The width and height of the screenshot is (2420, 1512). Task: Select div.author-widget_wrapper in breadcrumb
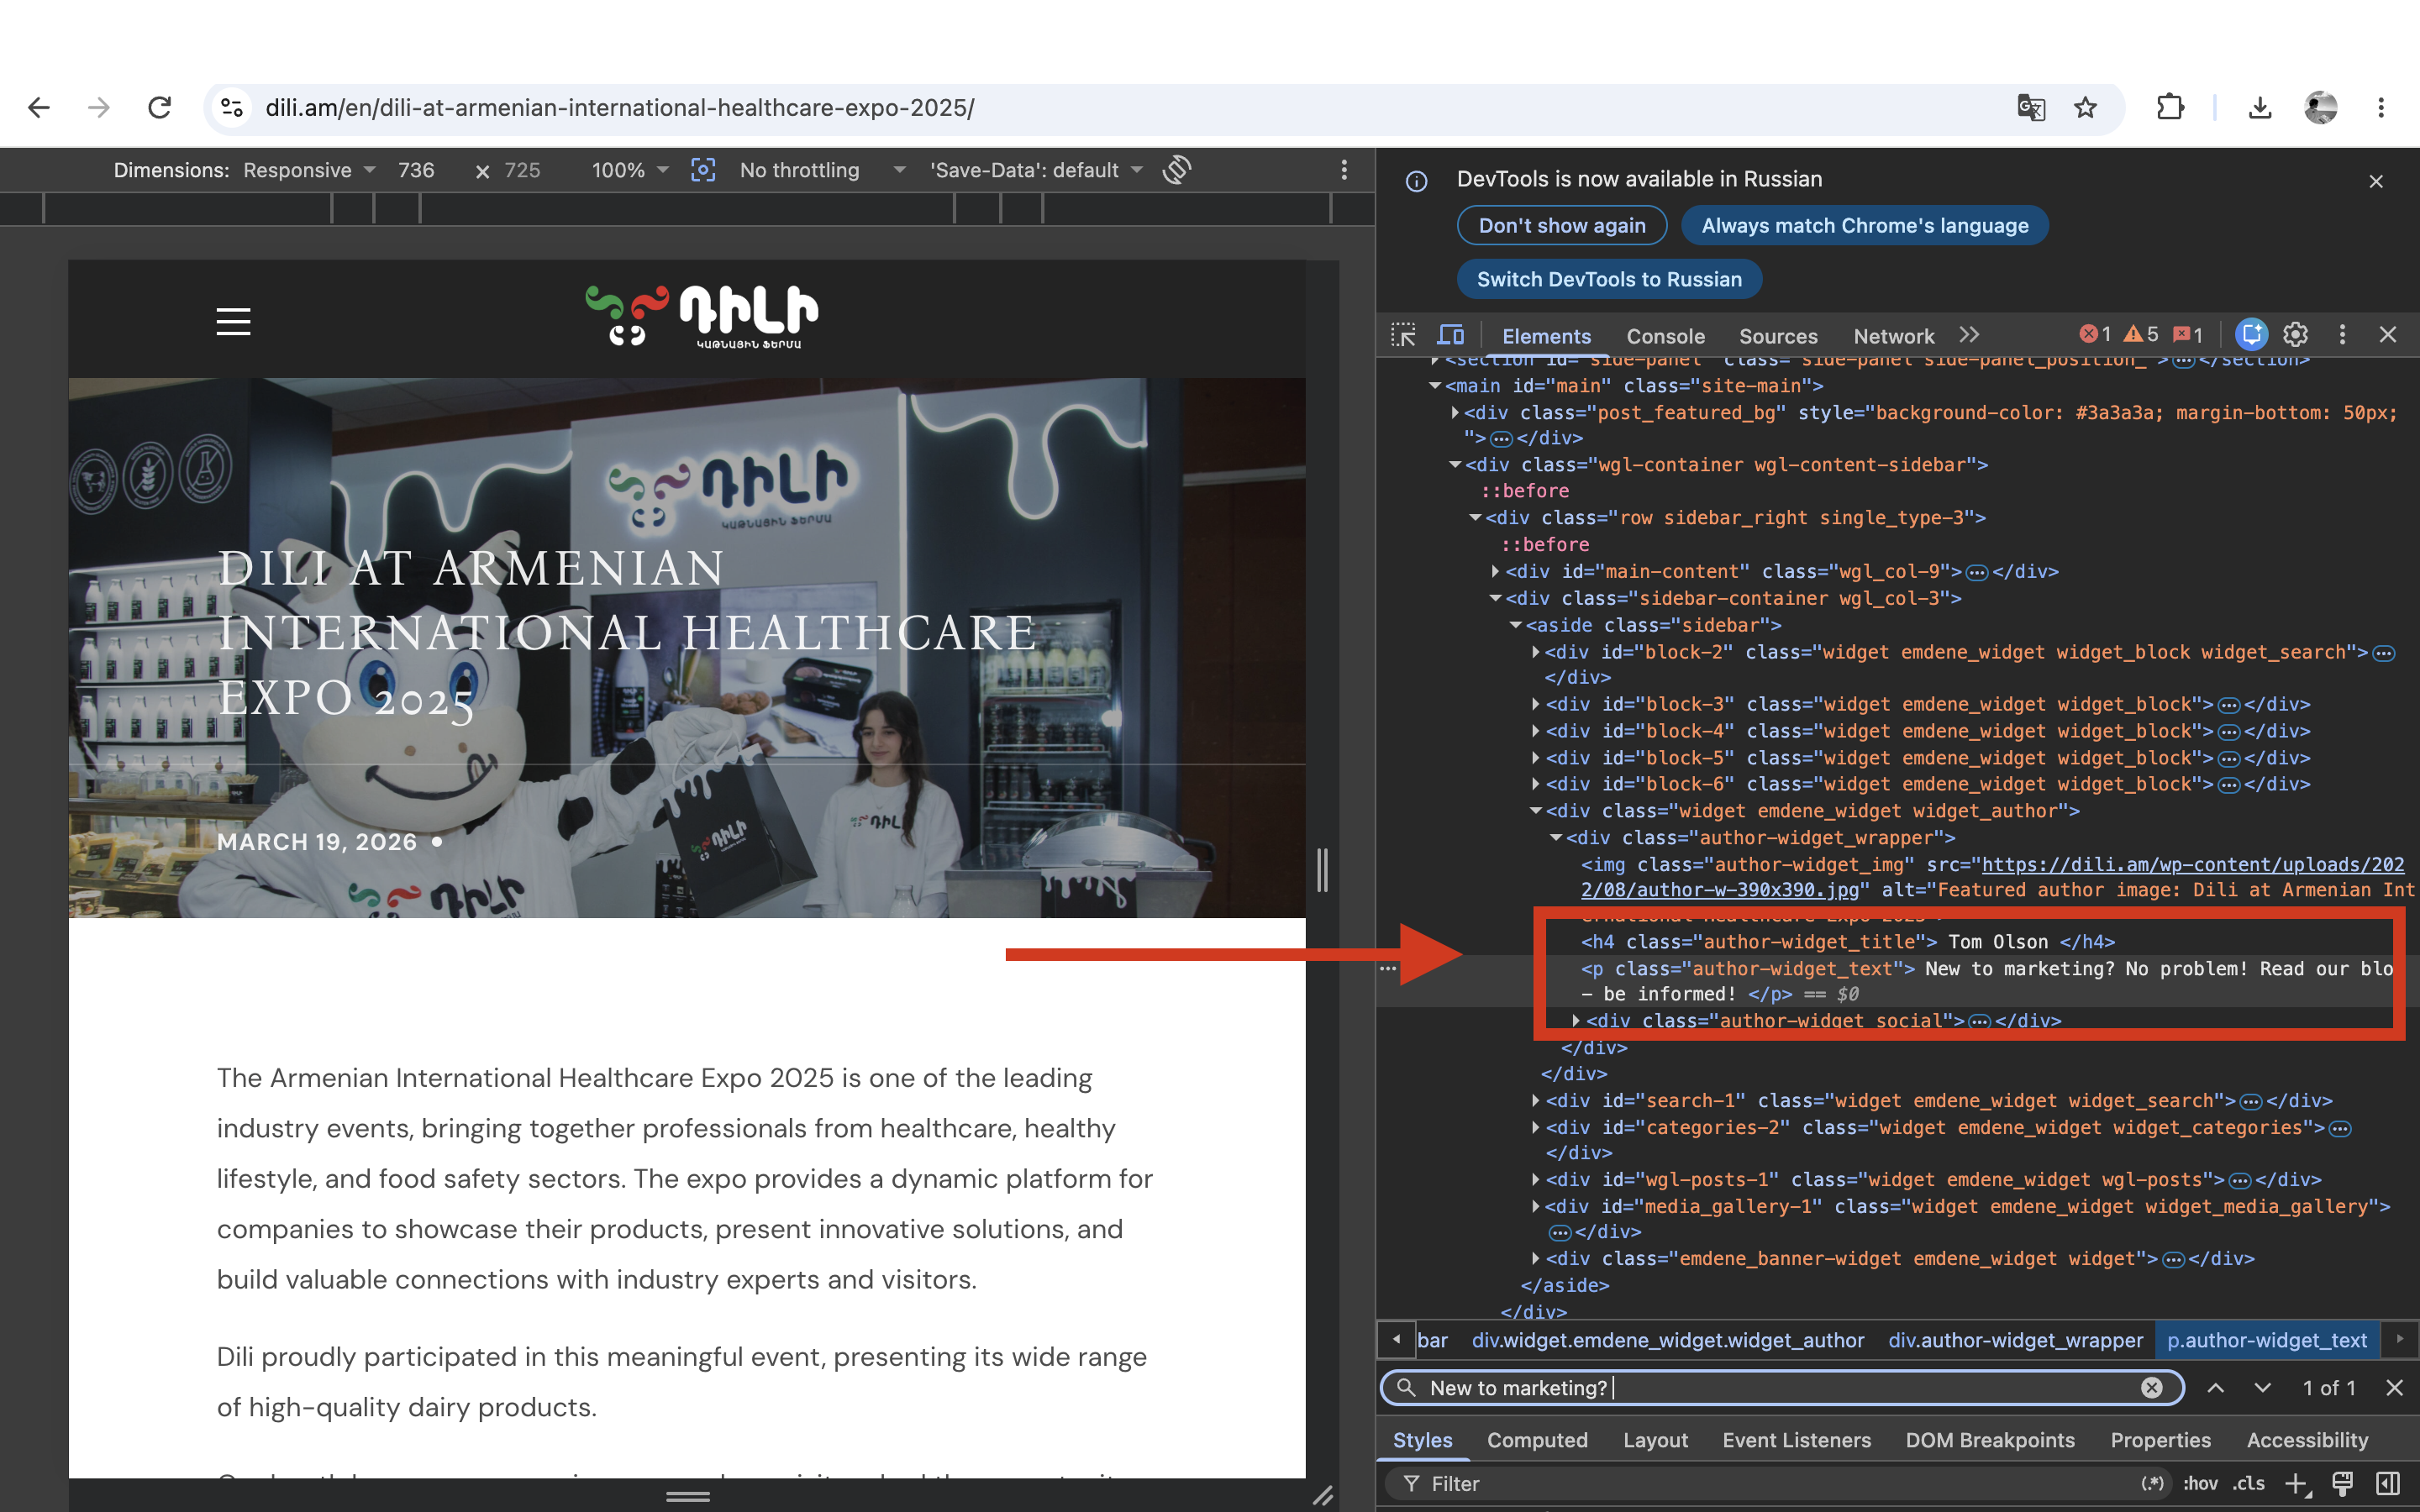[x=2015, y=1340]
